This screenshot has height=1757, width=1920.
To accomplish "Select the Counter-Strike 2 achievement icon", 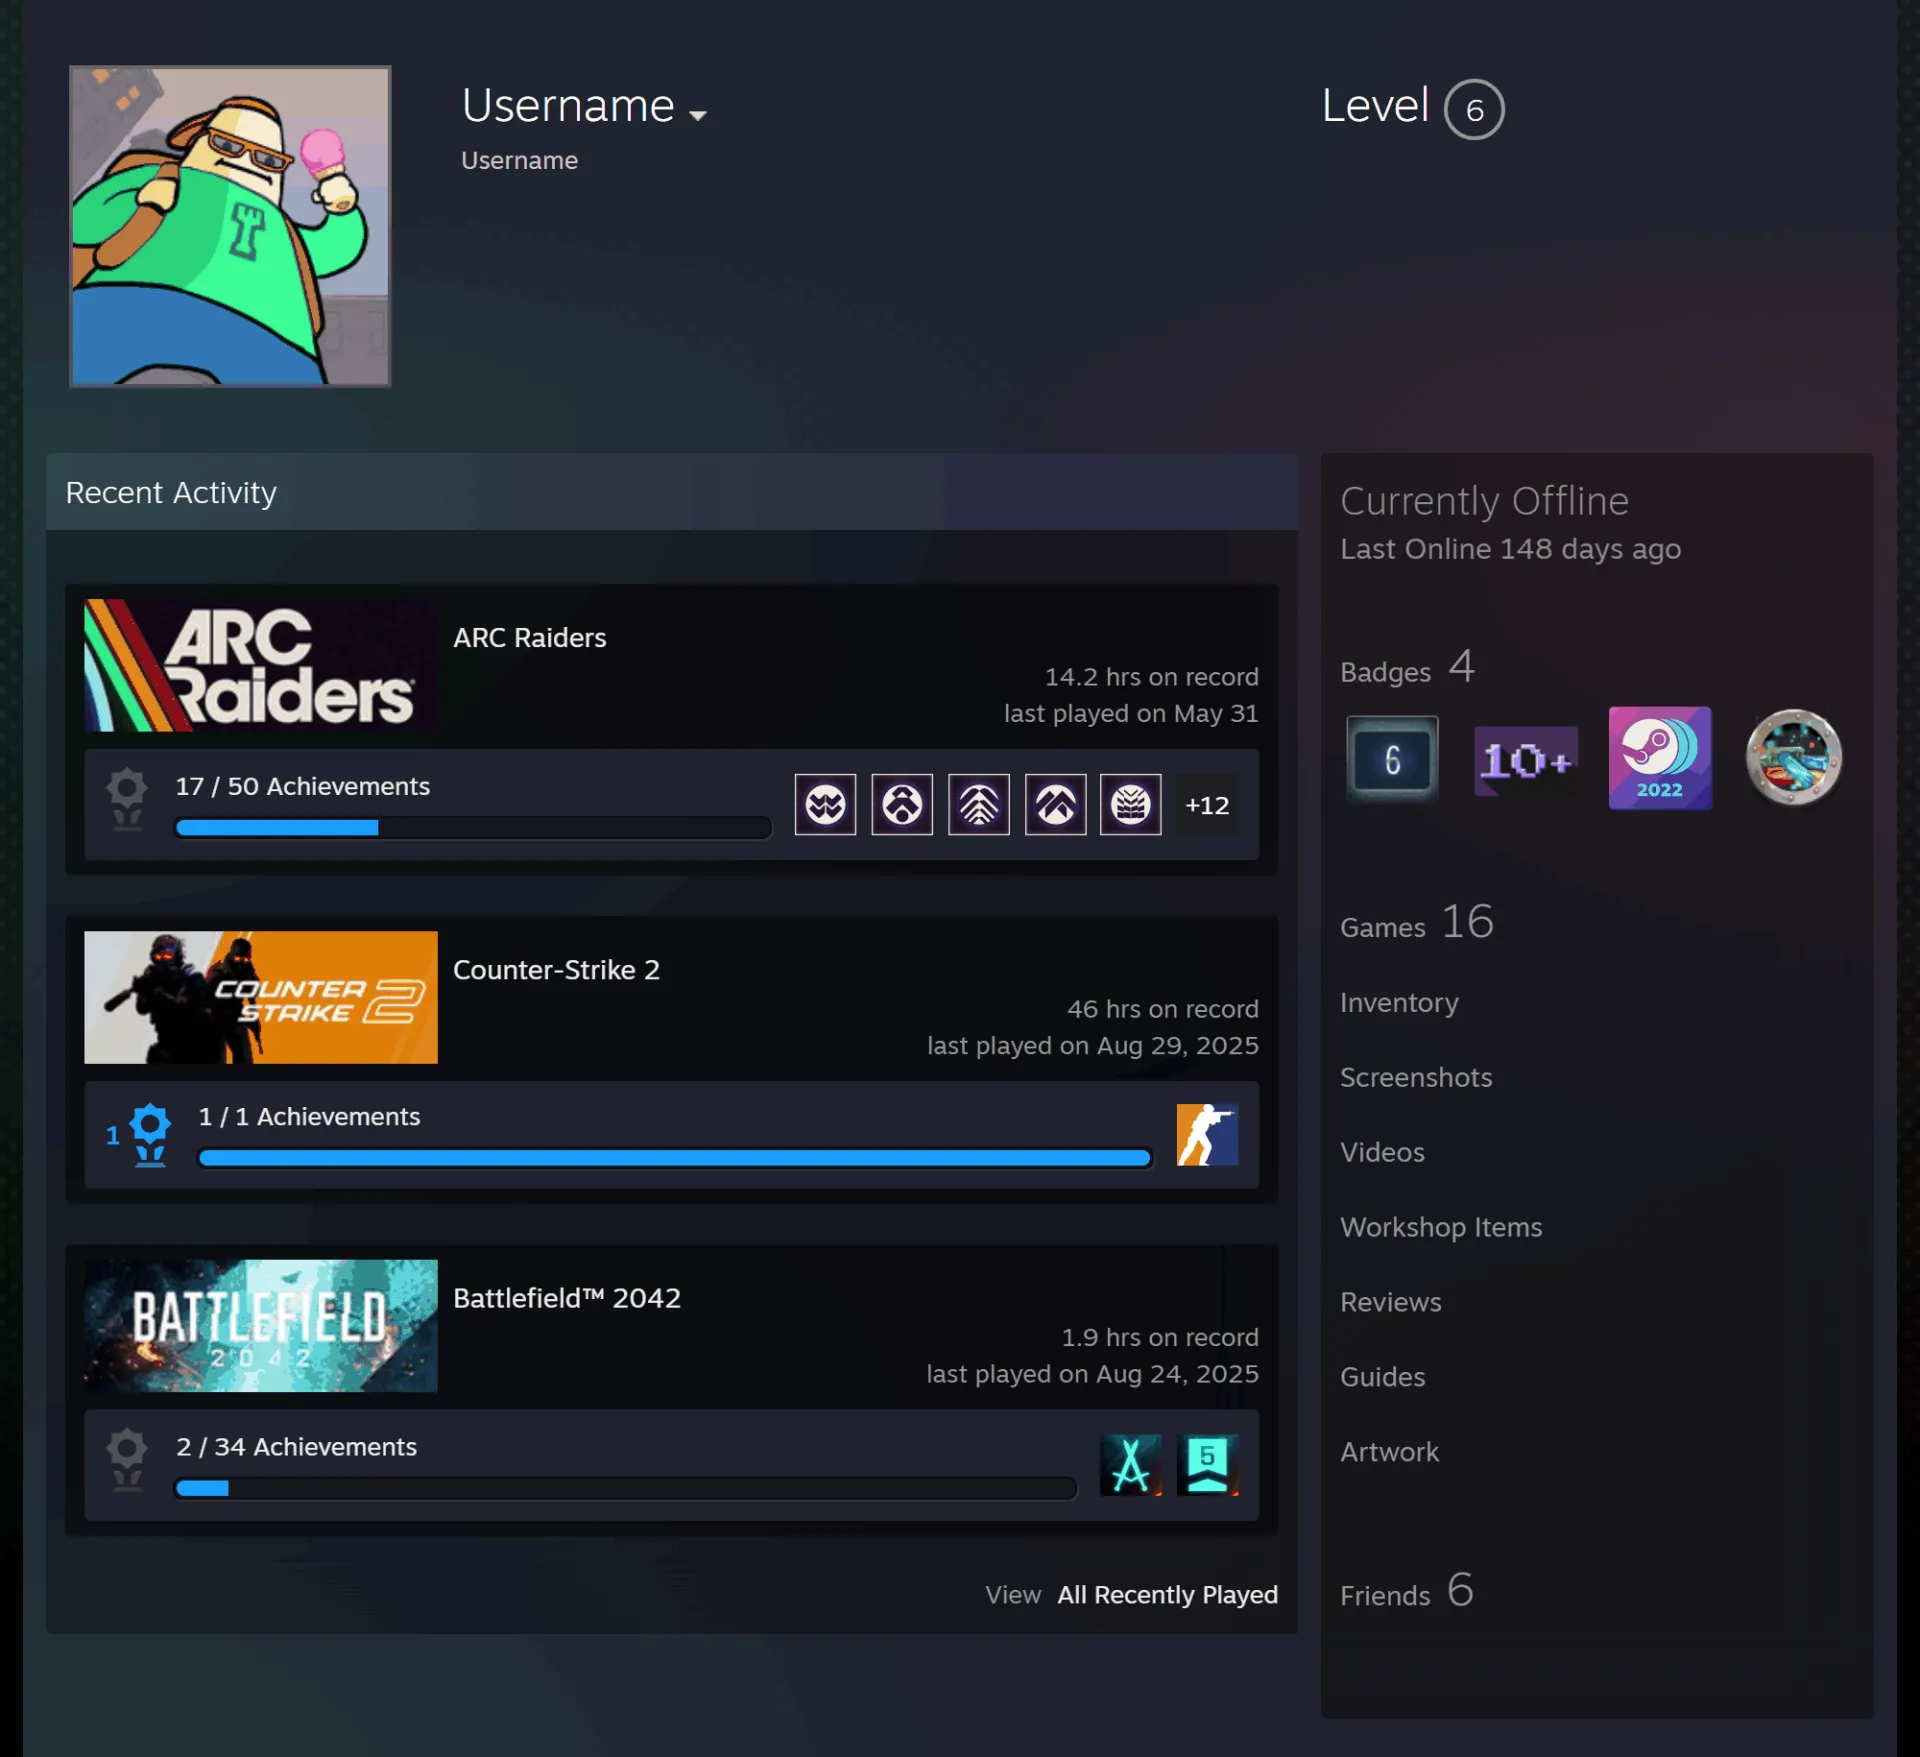I will pos(1207,1134).
